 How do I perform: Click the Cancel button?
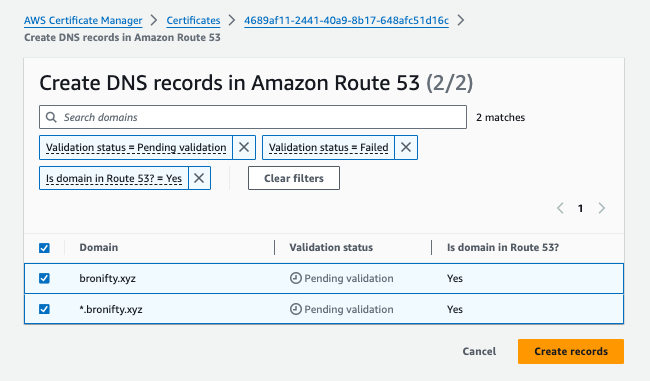click(479, 352)
